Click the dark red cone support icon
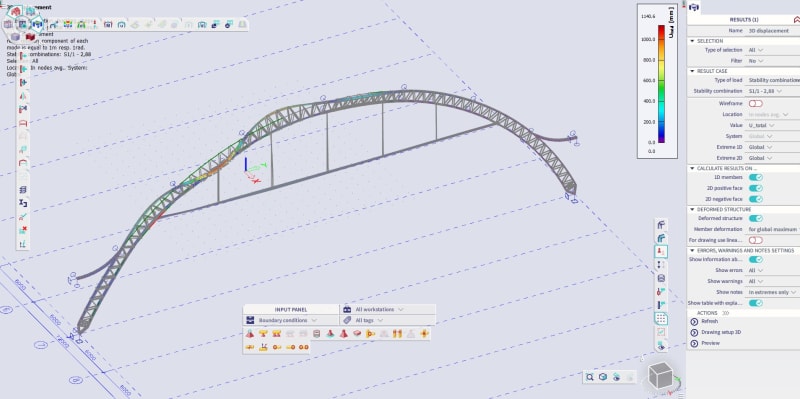Screen dimensions: 800x399 pos(344,334)
